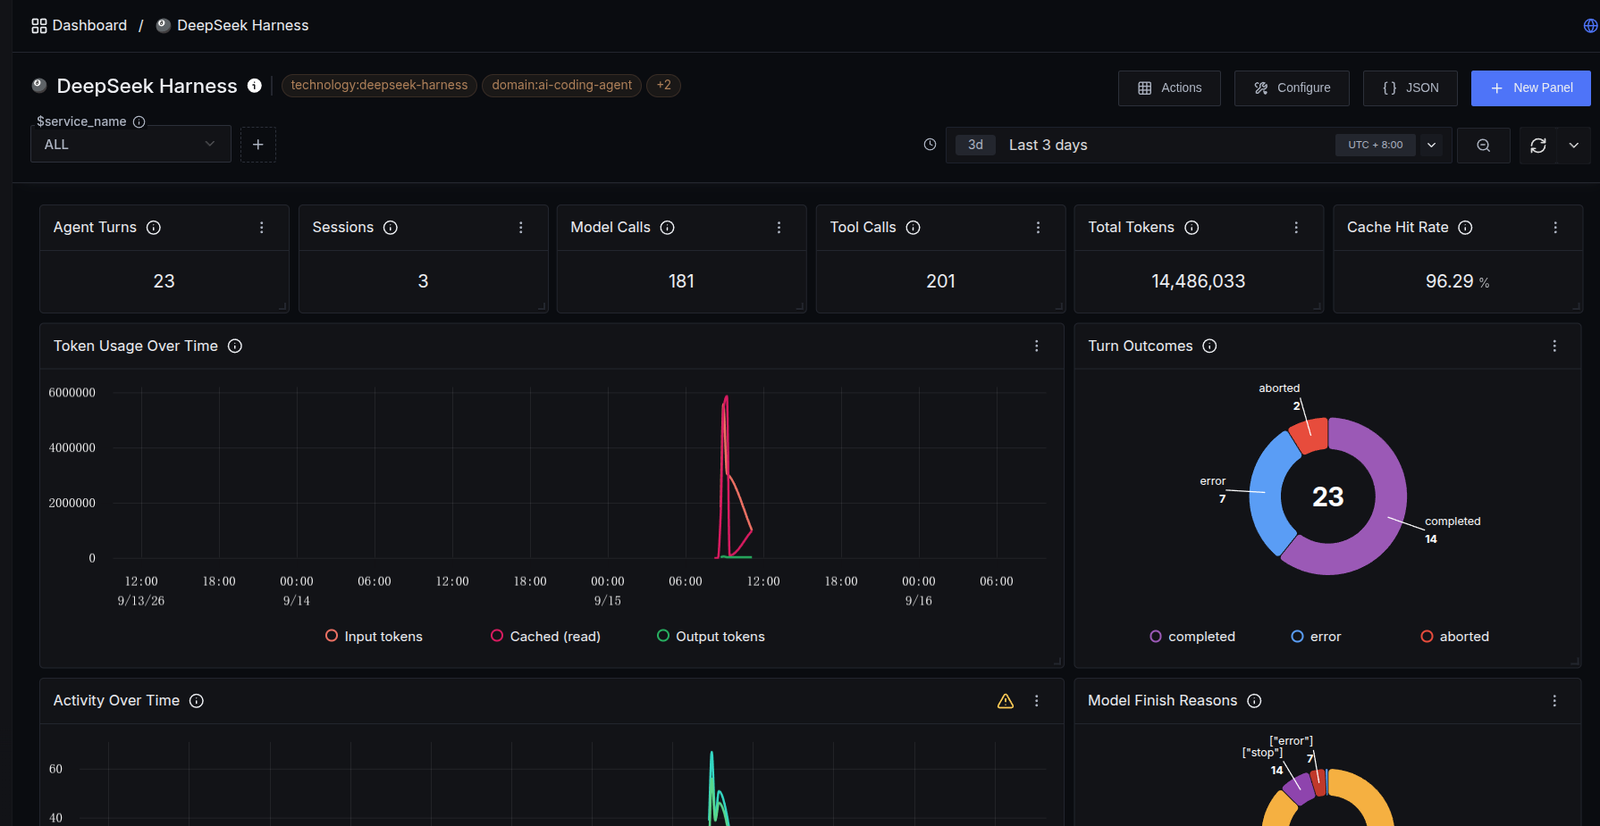Toggle the completed legend in Turn Outcomes

coord(1192,636)
